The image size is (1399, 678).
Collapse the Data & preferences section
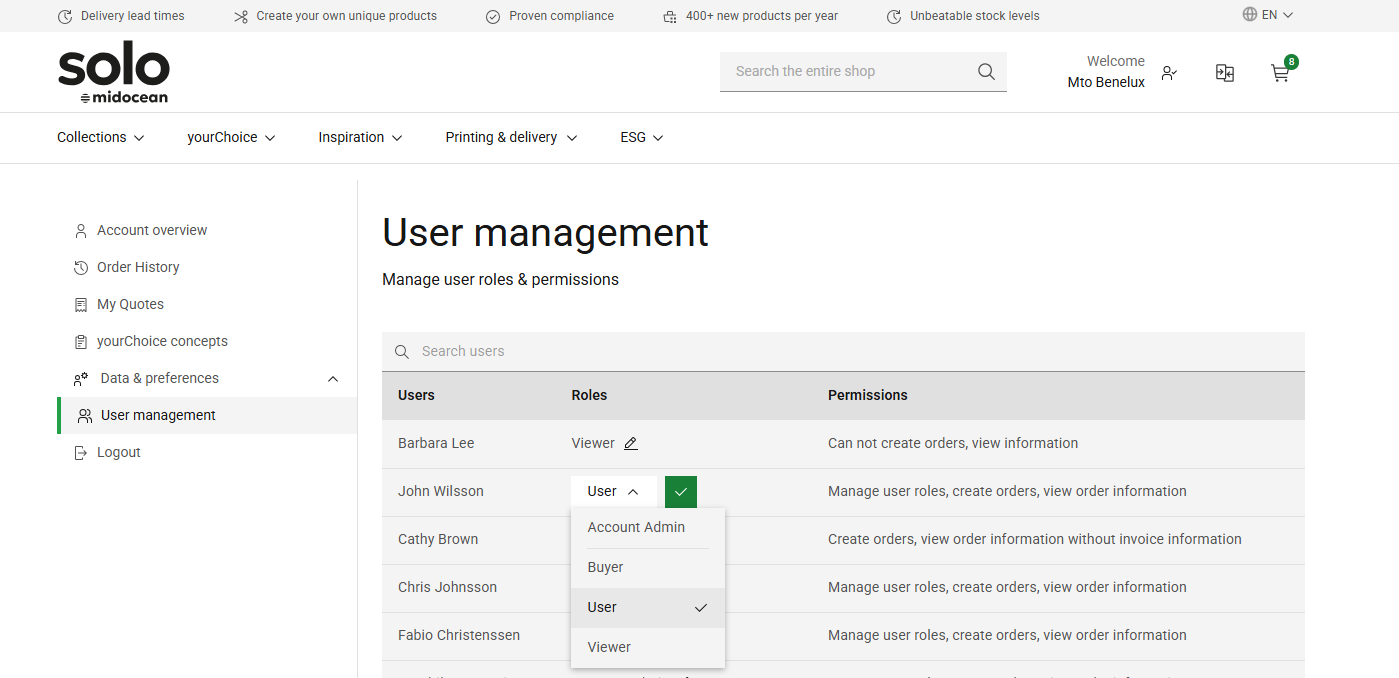coord(333,379)
